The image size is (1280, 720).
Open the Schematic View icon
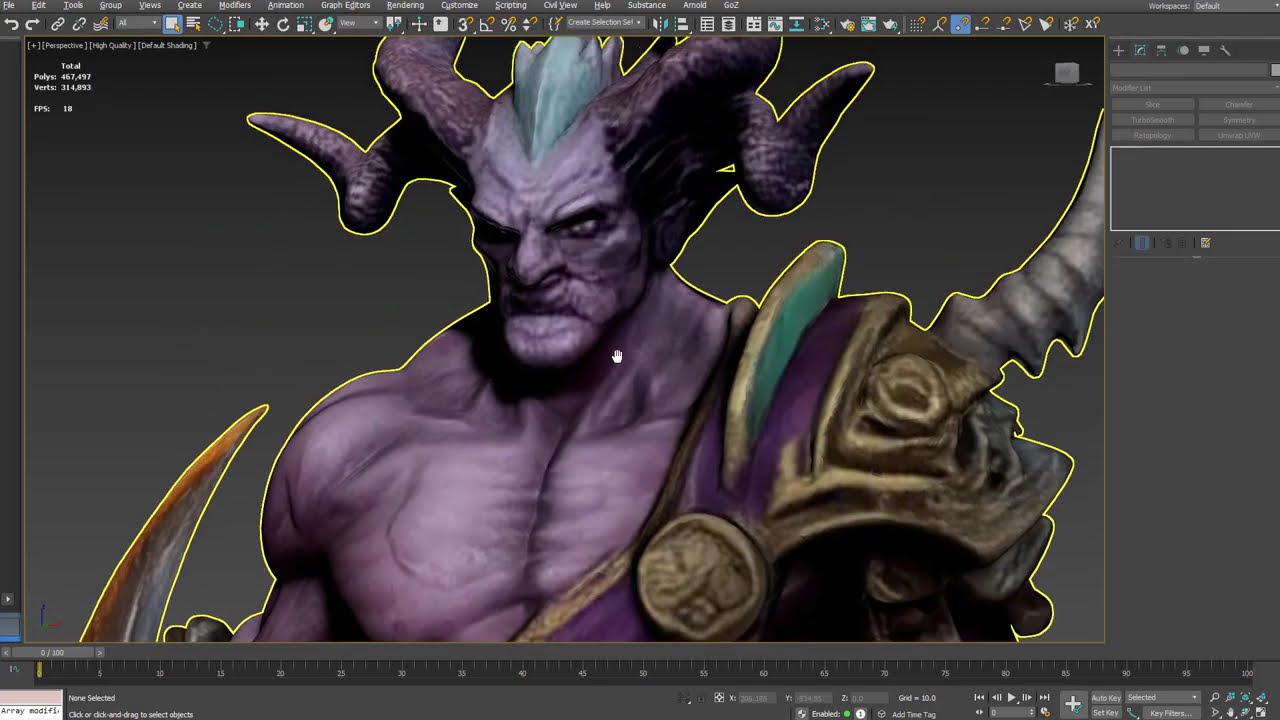click(x=797, y=24)
